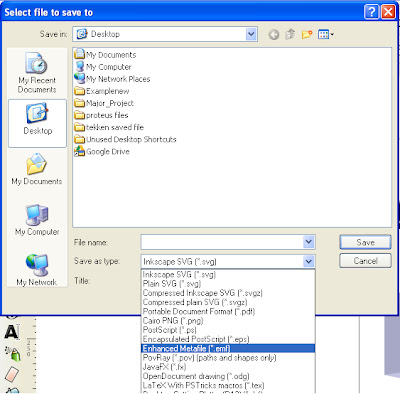The image size is (400, 394).
Task: Go up one folder level icon
Action: click(x=290, y=34)
